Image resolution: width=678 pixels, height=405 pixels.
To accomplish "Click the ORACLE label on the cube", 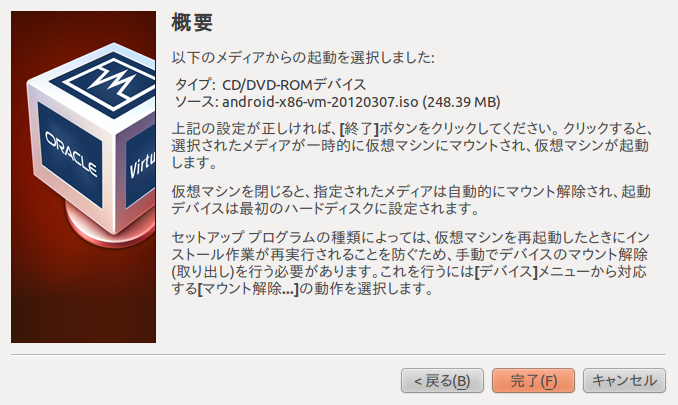I will [71, 153].
